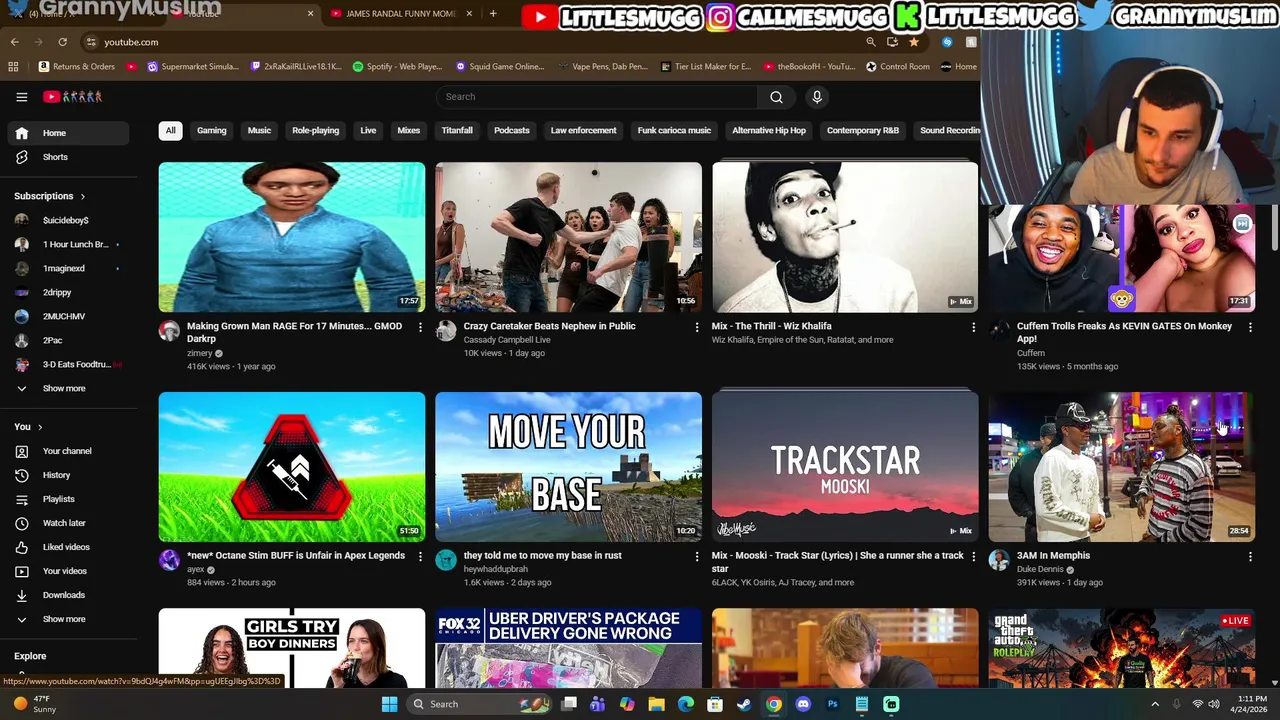Open the Chrome apps grid in bookmarks bar
1280x720 pixels.
(13, 67)
